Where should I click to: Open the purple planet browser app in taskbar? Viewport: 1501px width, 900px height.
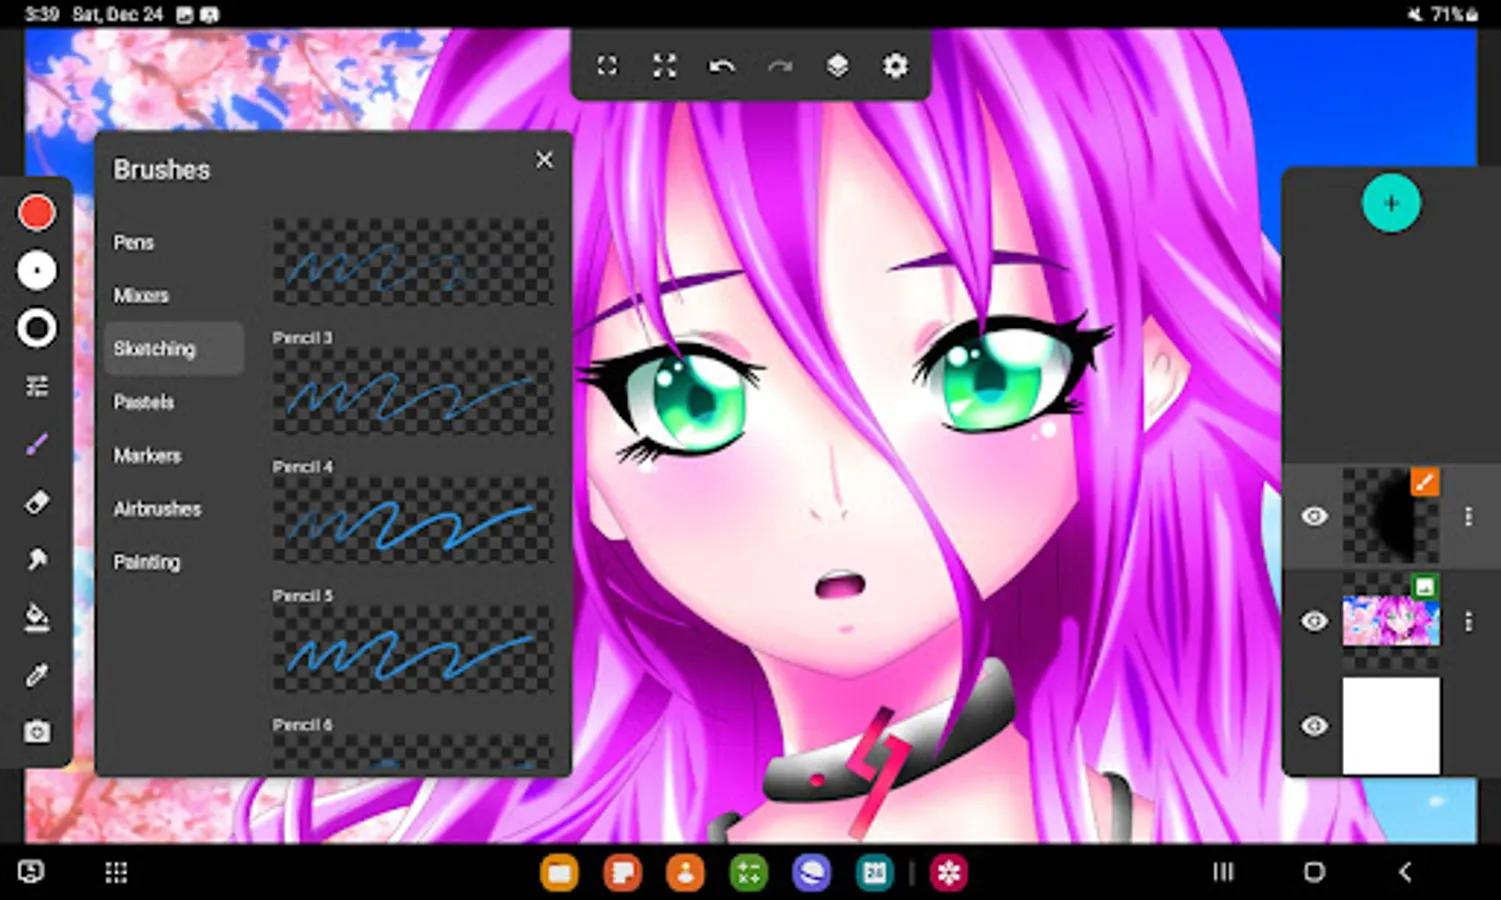tap(811, 873)
